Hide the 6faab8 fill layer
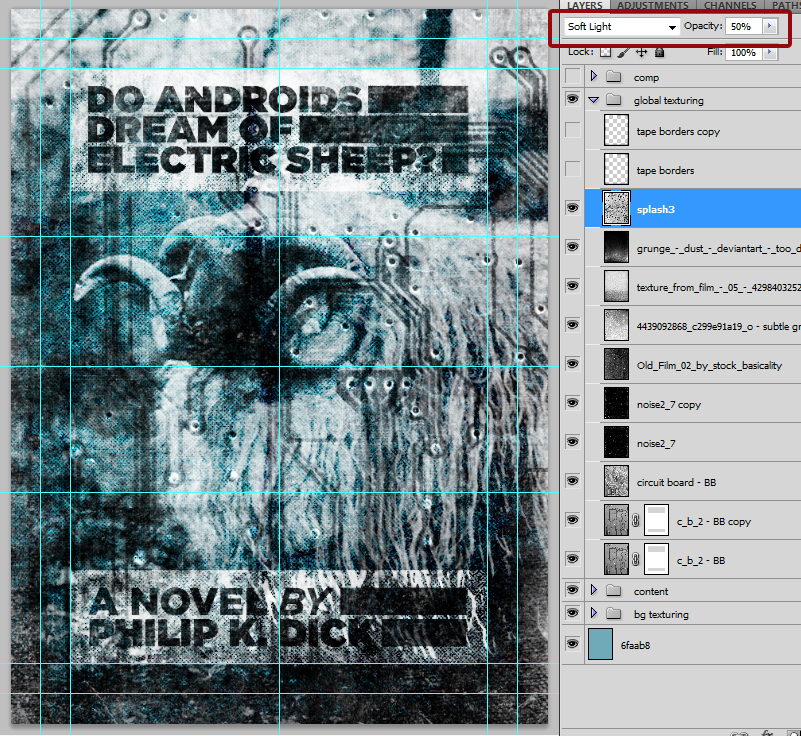The image size is (801, 736). [x=573, y=644]
